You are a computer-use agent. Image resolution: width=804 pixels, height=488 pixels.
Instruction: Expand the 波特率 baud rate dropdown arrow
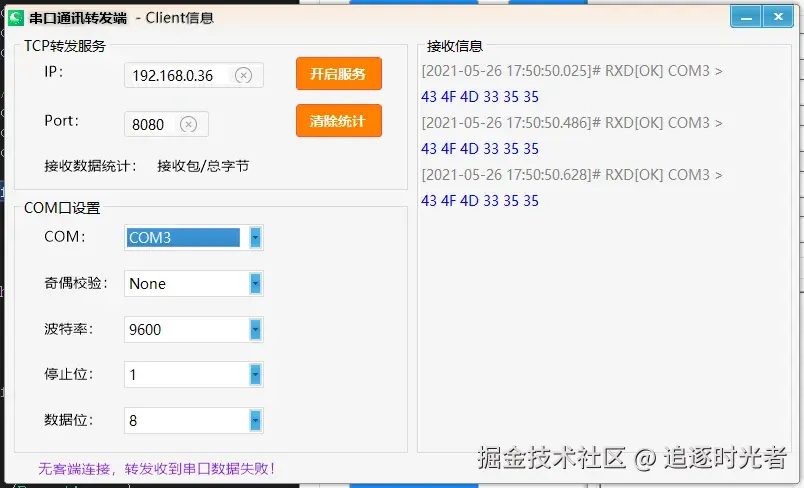pyautogui.click(x=255, y=329)
